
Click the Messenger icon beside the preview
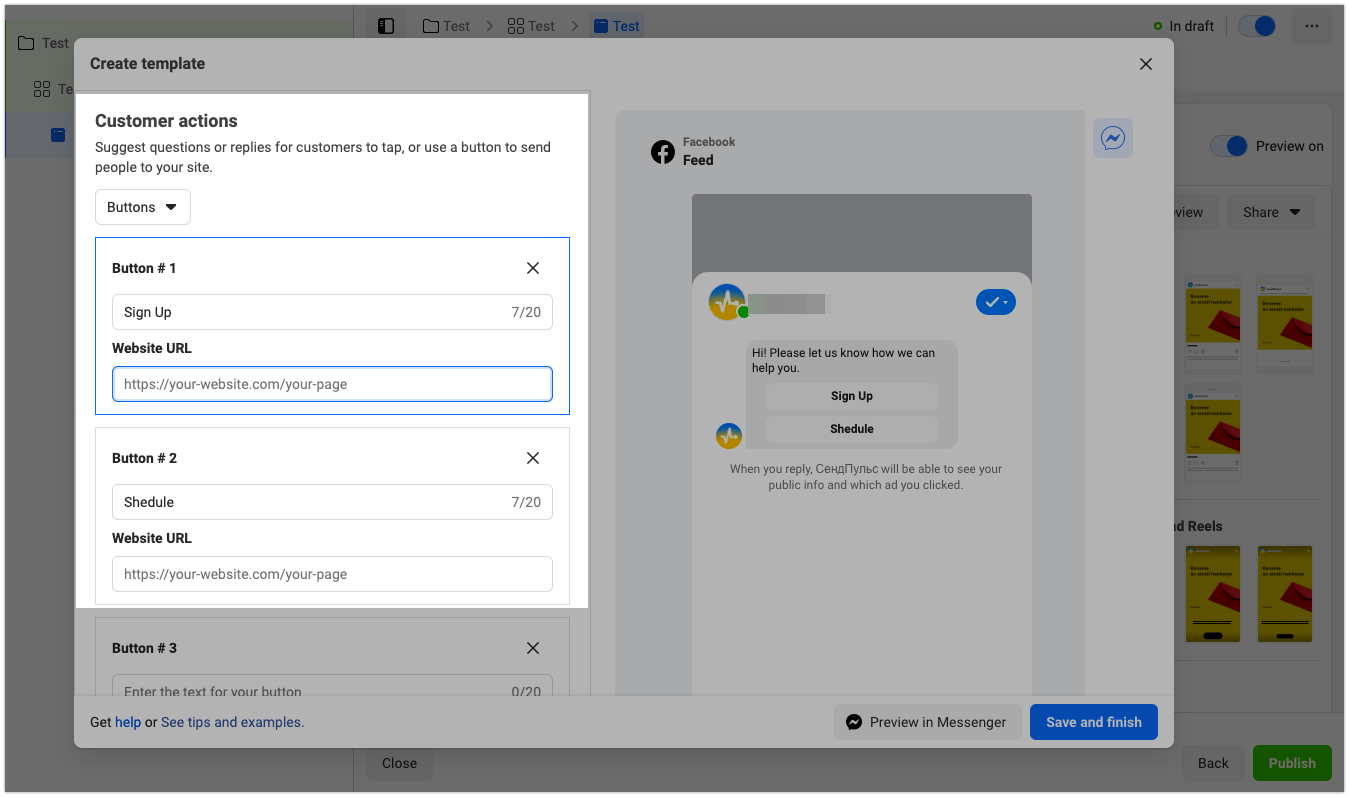pyautogui.click(x=1112, y=138)
